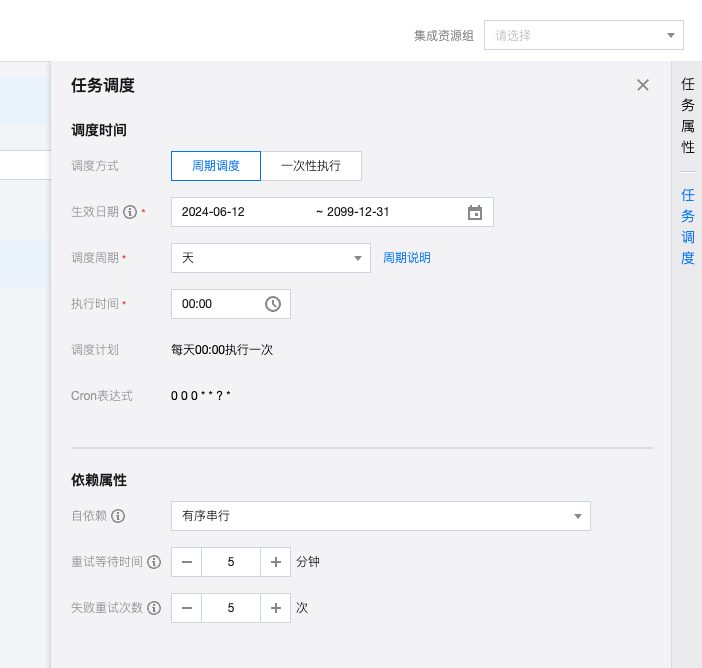Increase 失败重试次数 with plus button
This screenshot has height=668, width=702.
276,608
